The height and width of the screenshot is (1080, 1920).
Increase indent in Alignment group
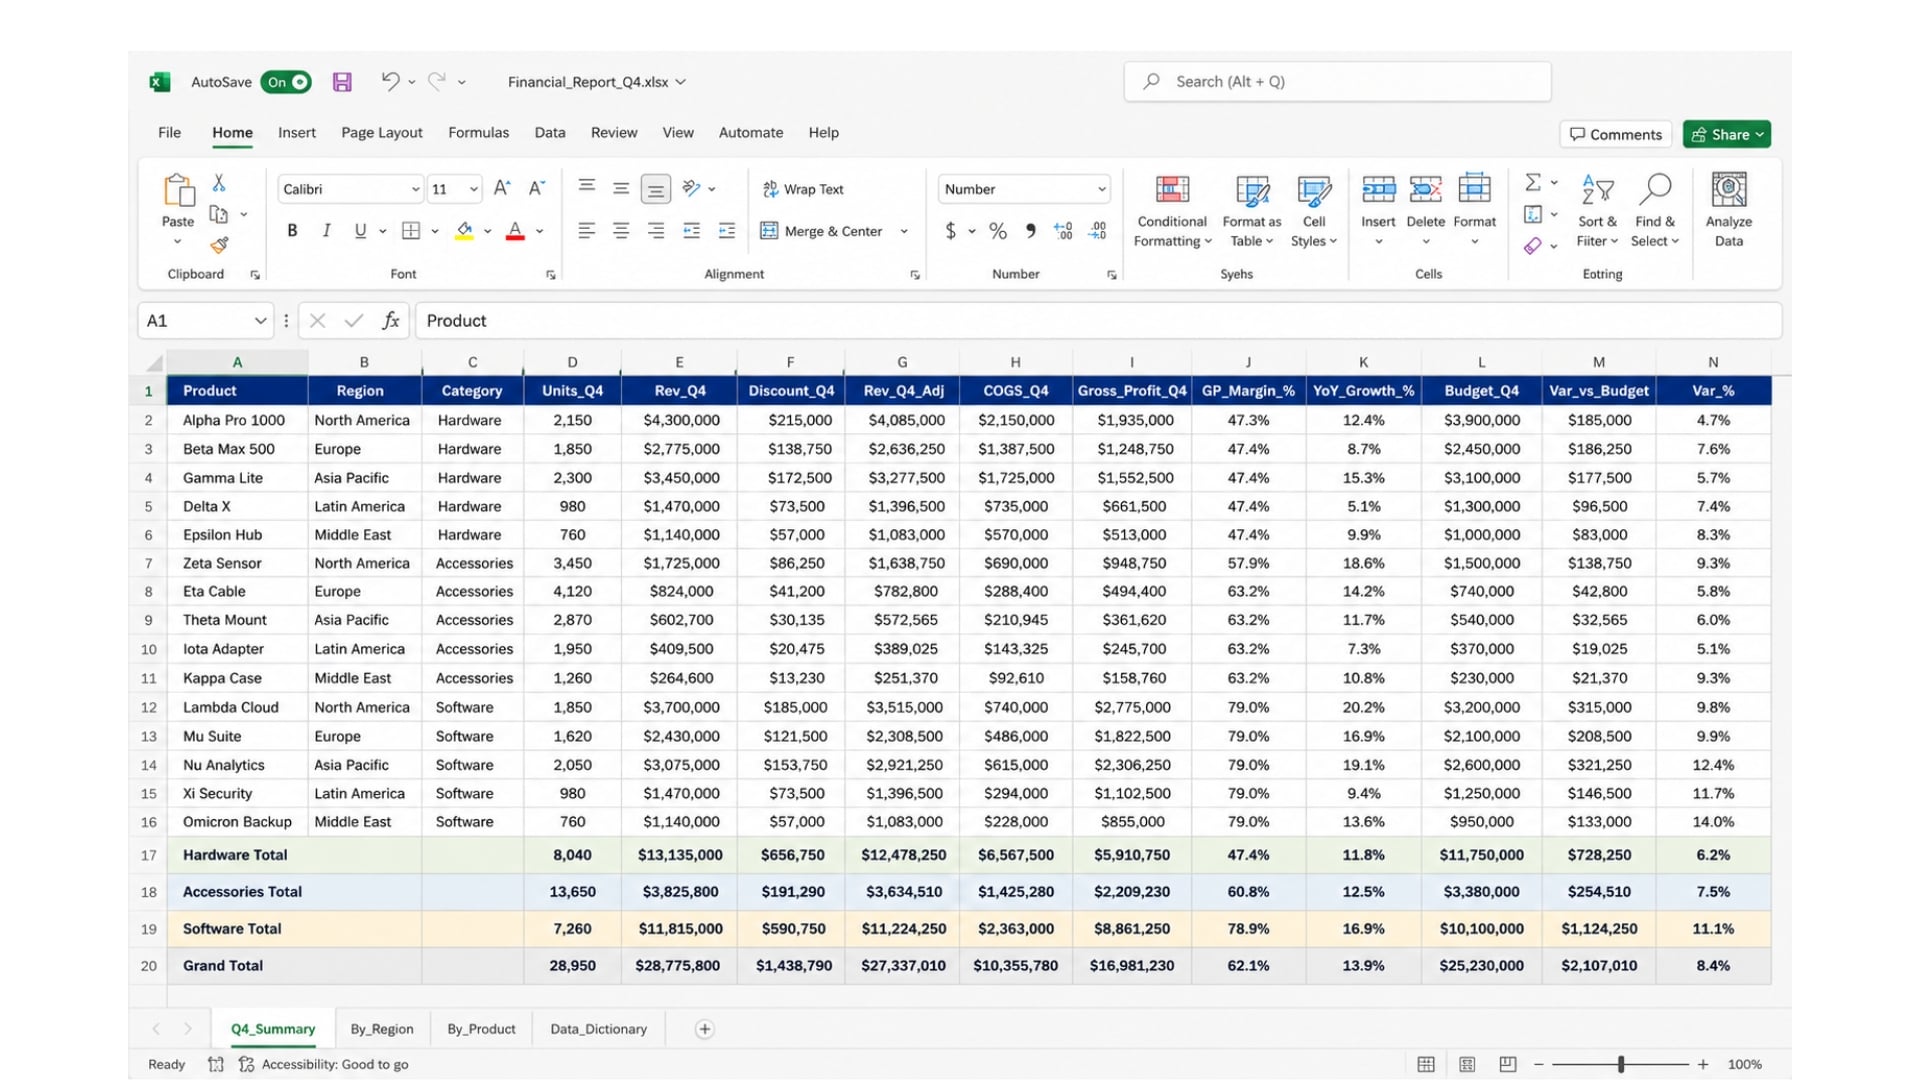coord(727,231)
